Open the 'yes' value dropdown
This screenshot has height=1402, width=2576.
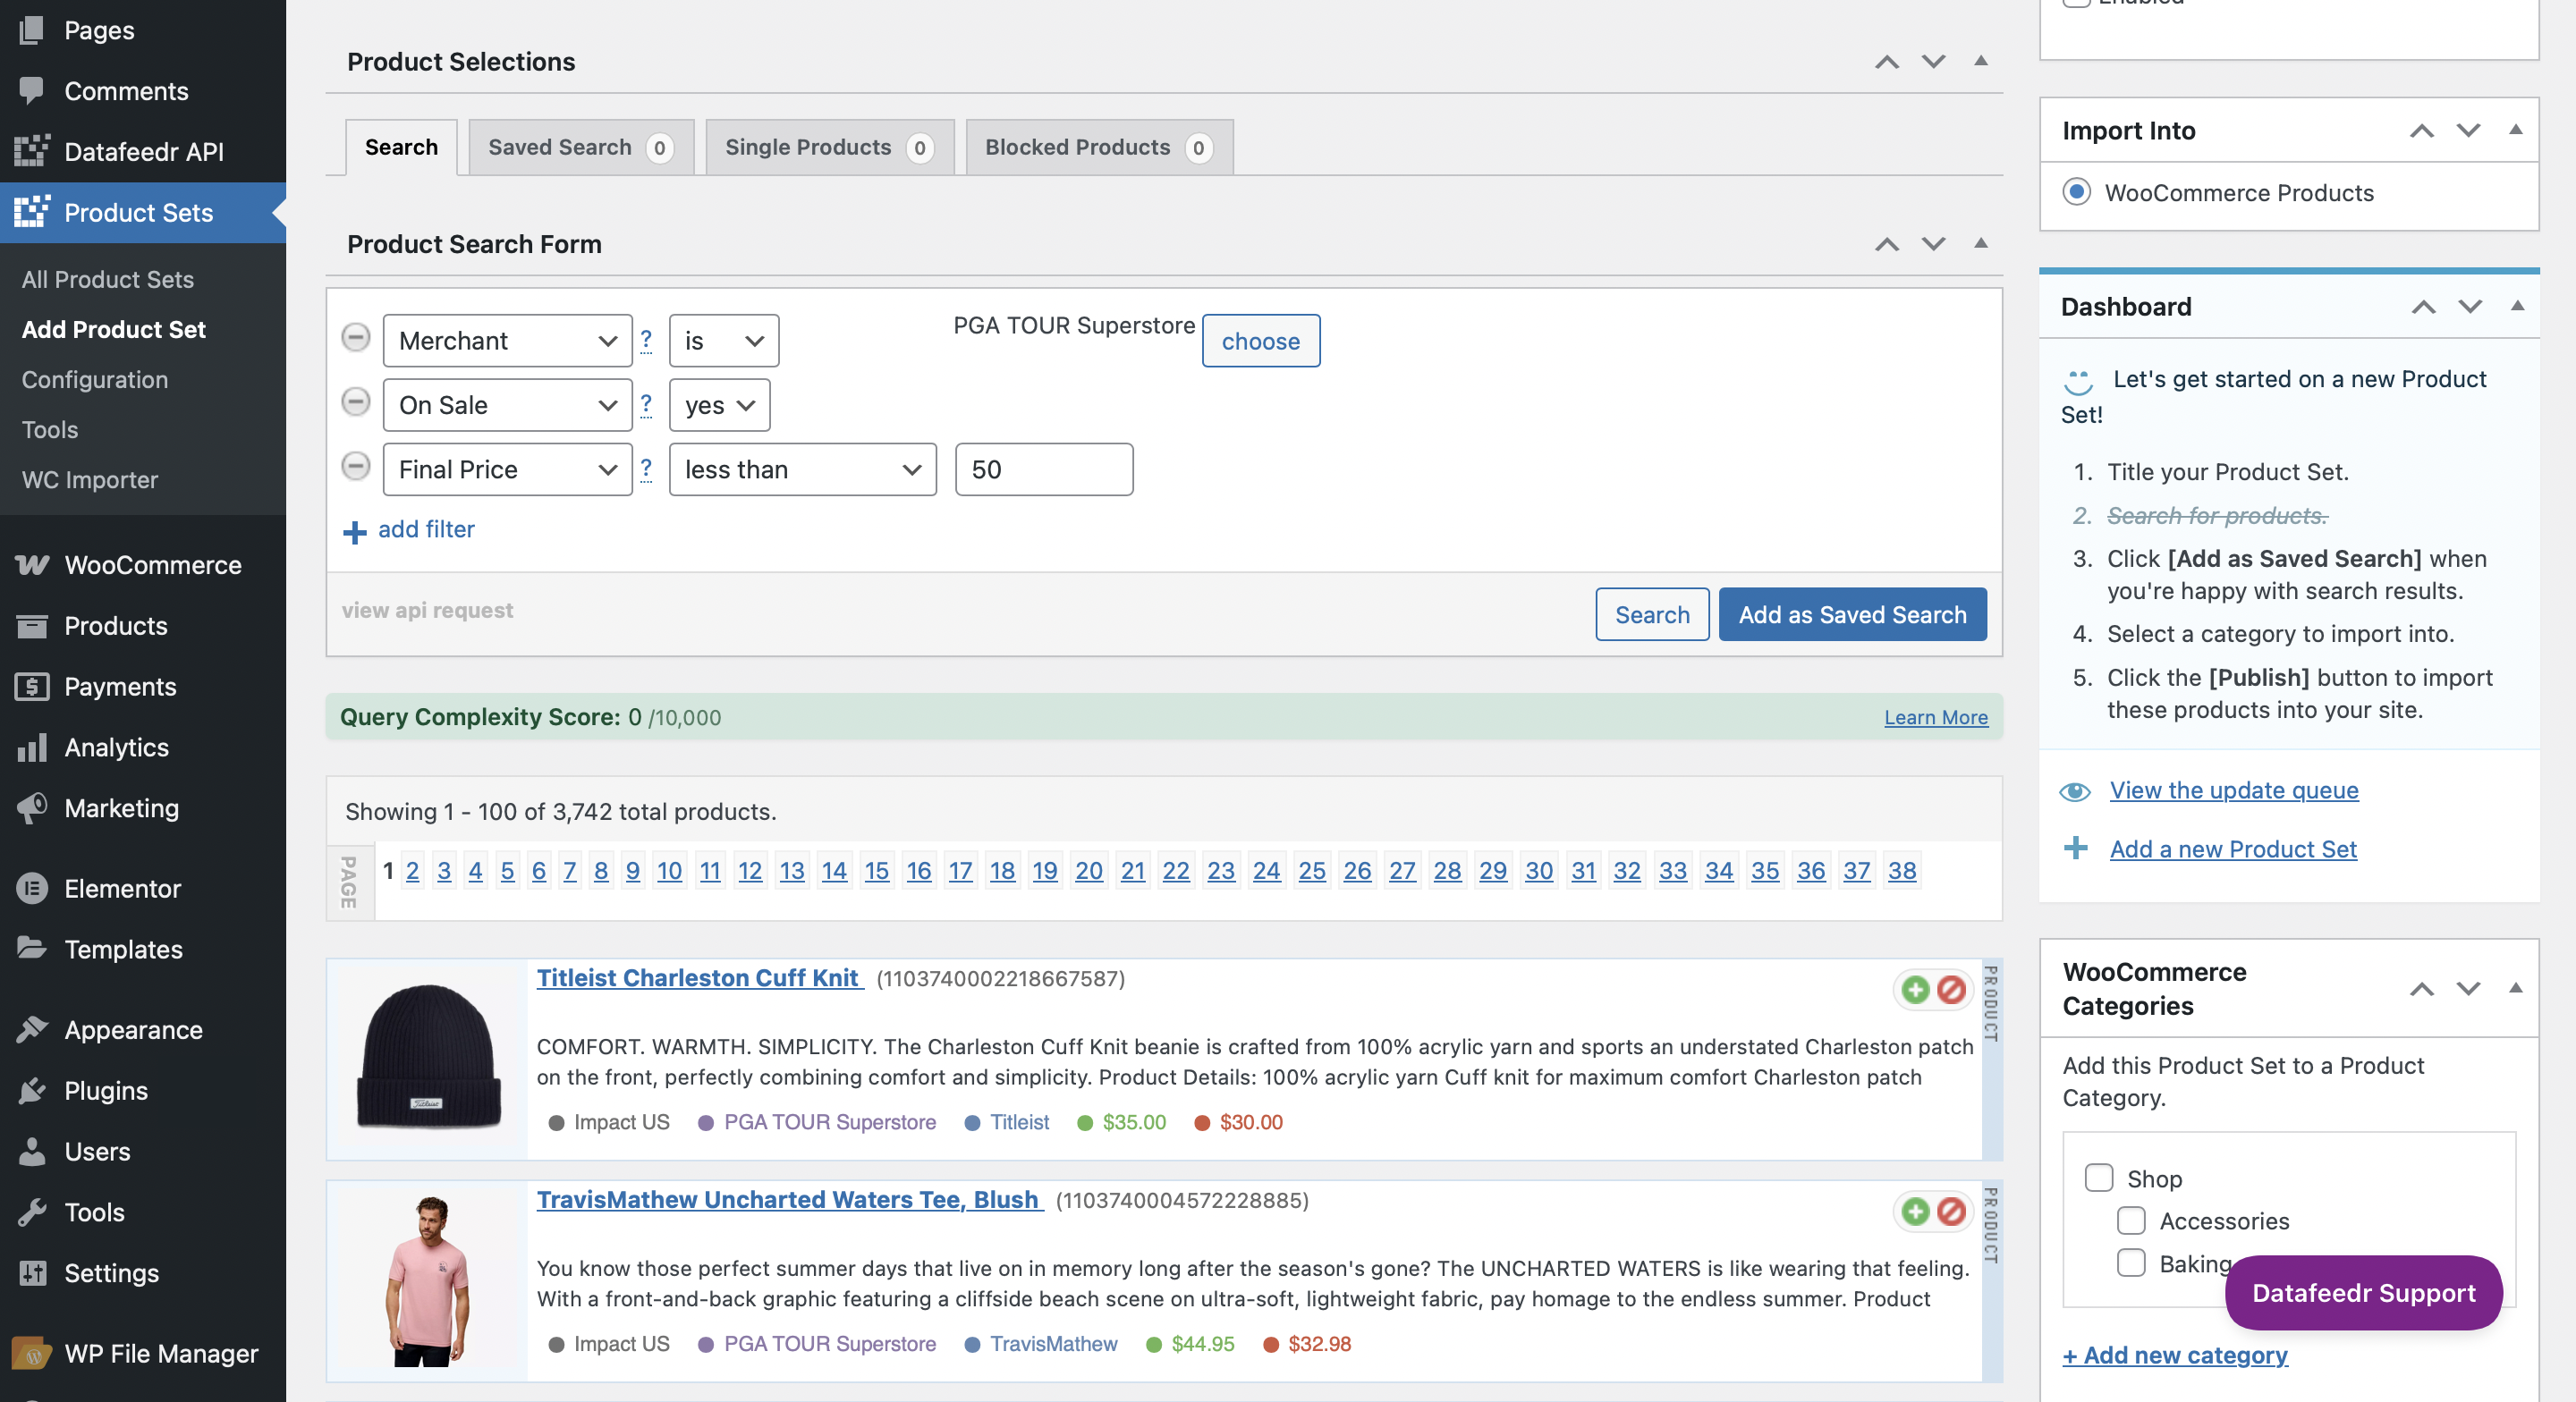click(719, 404)
